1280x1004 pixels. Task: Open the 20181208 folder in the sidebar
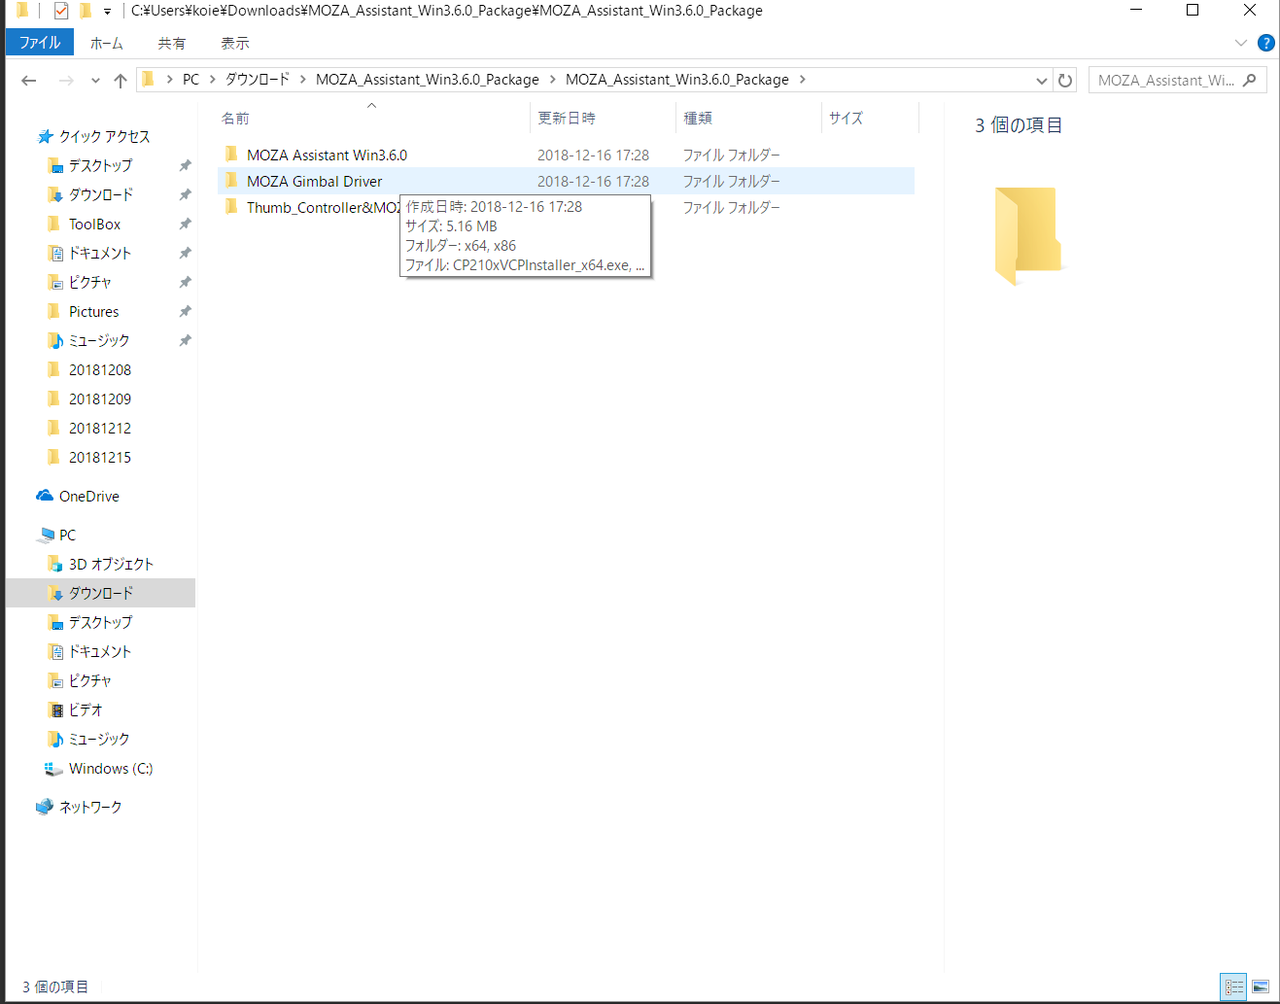point(100,370)
